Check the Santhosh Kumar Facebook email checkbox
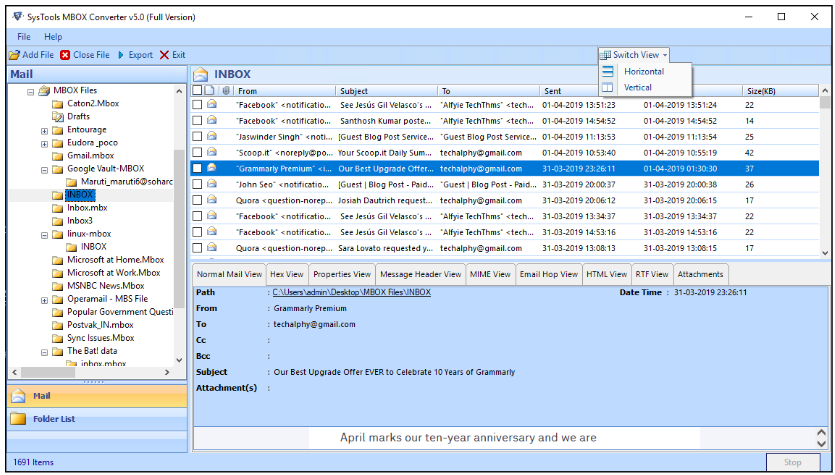 [197, 121]
